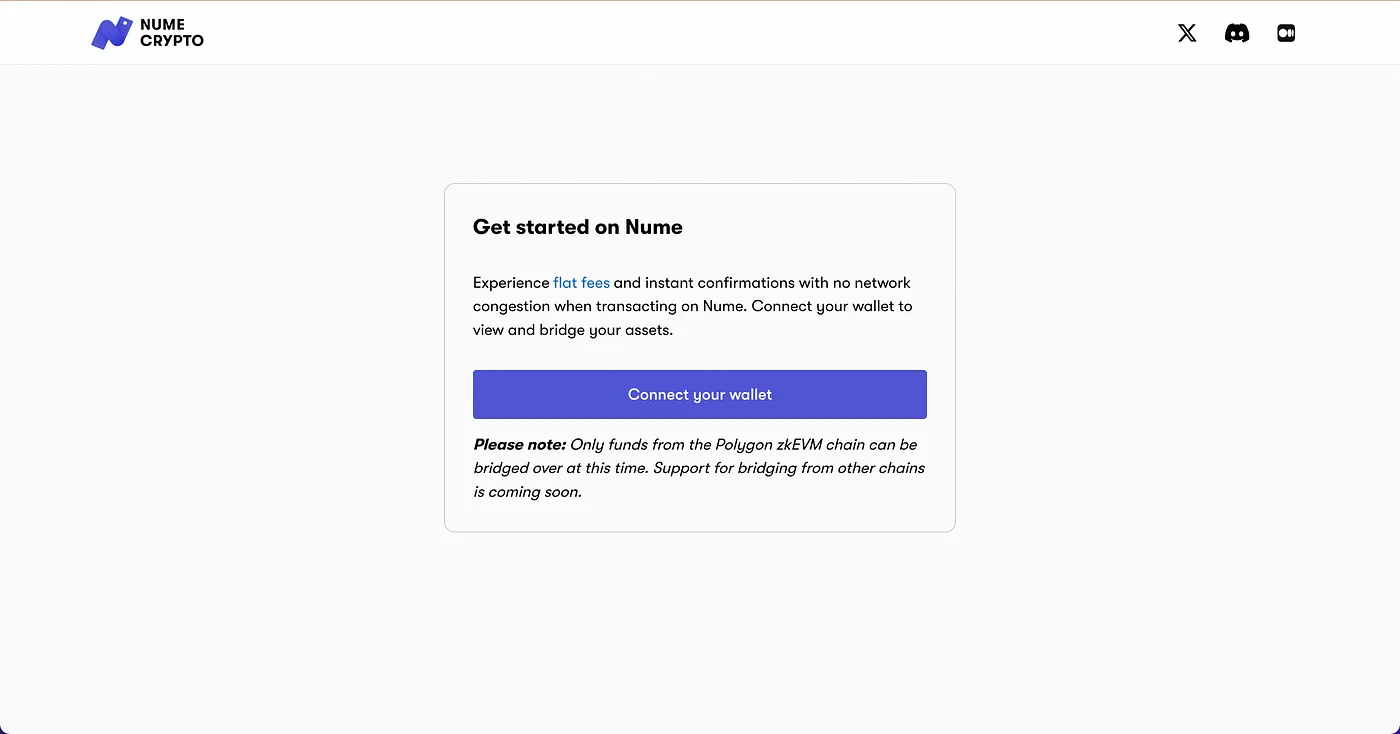The height and width of the screenshot is (734, 1400).
Task: Click the Connect your wallet button
Action: [700, 394]
